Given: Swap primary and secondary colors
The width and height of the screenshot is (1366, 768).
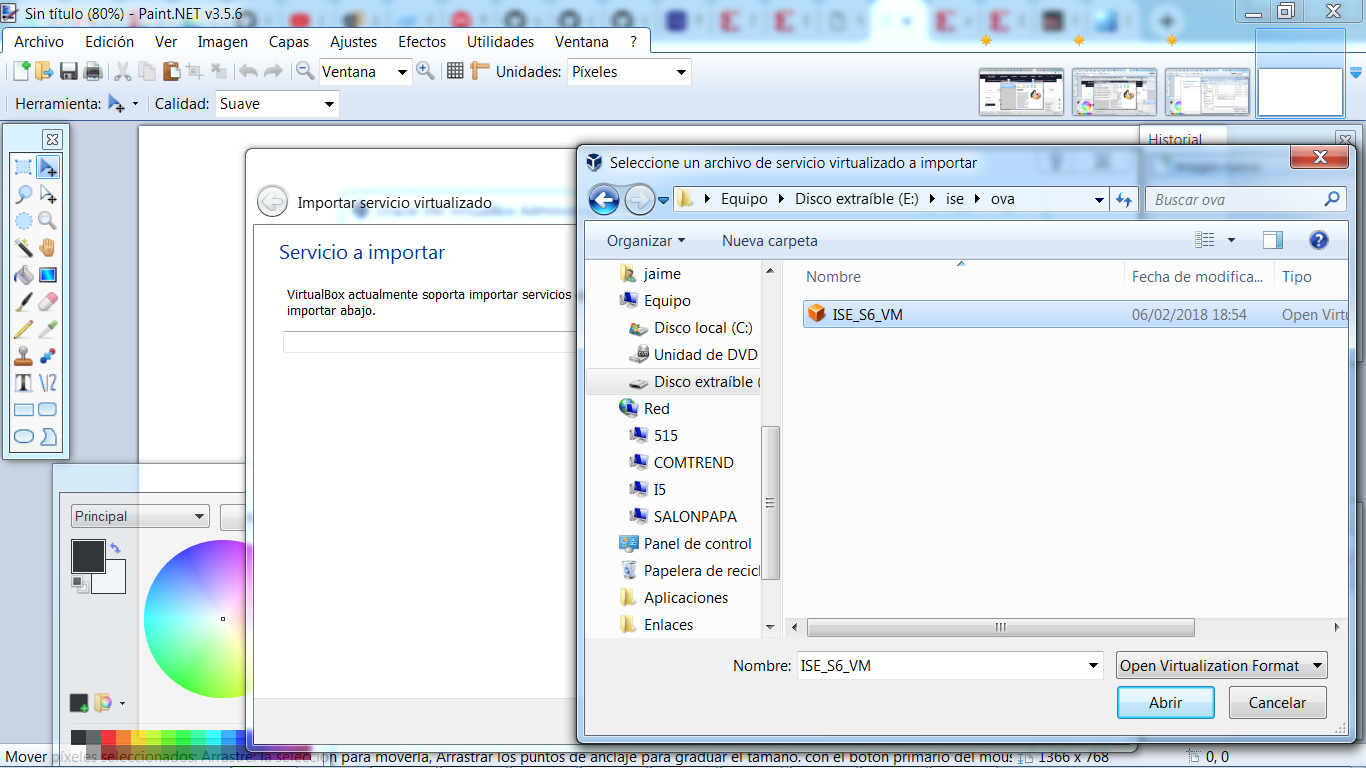Looking at the screenshot, I should point(116,548).
